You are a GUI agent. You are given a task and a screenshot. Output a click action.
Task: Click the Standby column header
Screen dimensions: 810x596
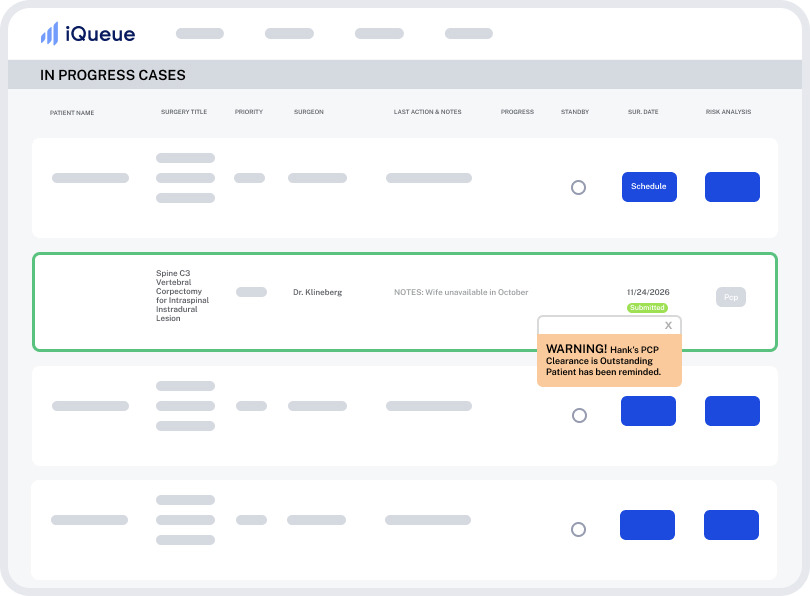click(x=574, y=112)
